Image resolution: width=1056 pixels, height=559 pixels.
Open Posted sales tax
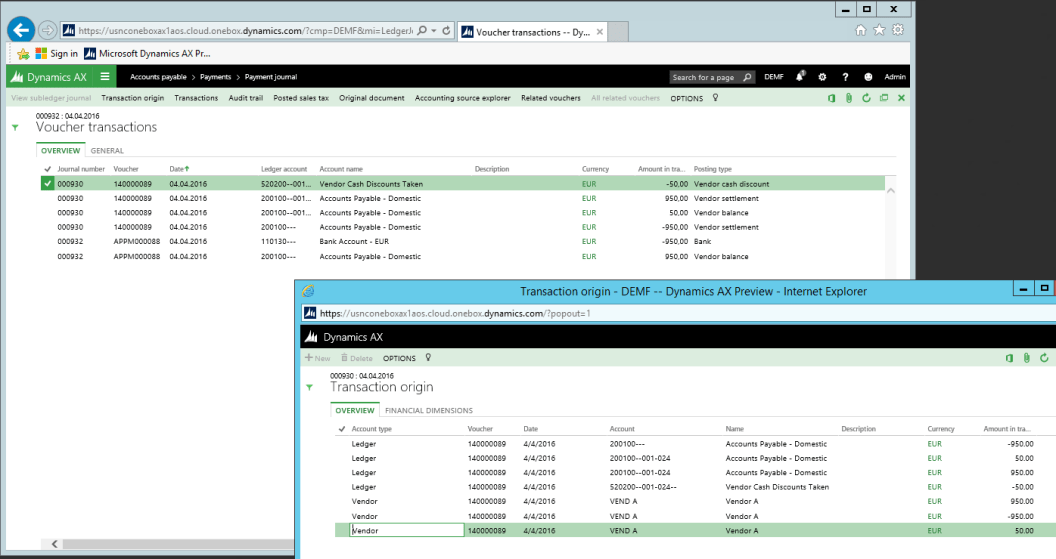pyautogui.click(x=301, y=98)
